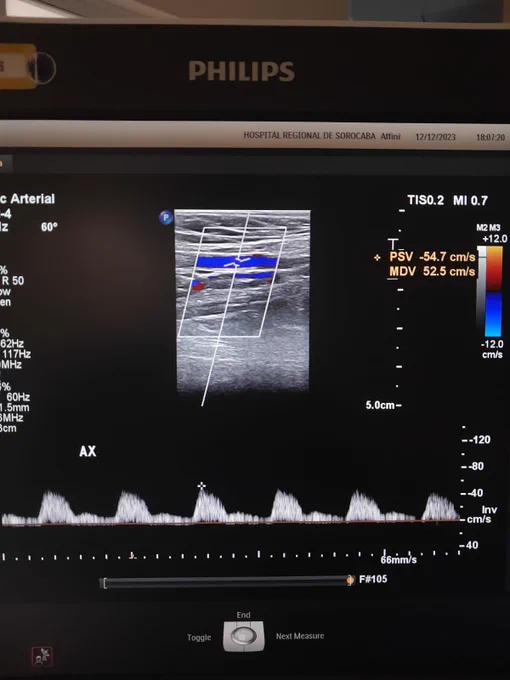Viewport: 510px width, 680px height.
Task: Click the 1.5mm sample volume value
Action: pyautogui.click(x=14, y=407)
